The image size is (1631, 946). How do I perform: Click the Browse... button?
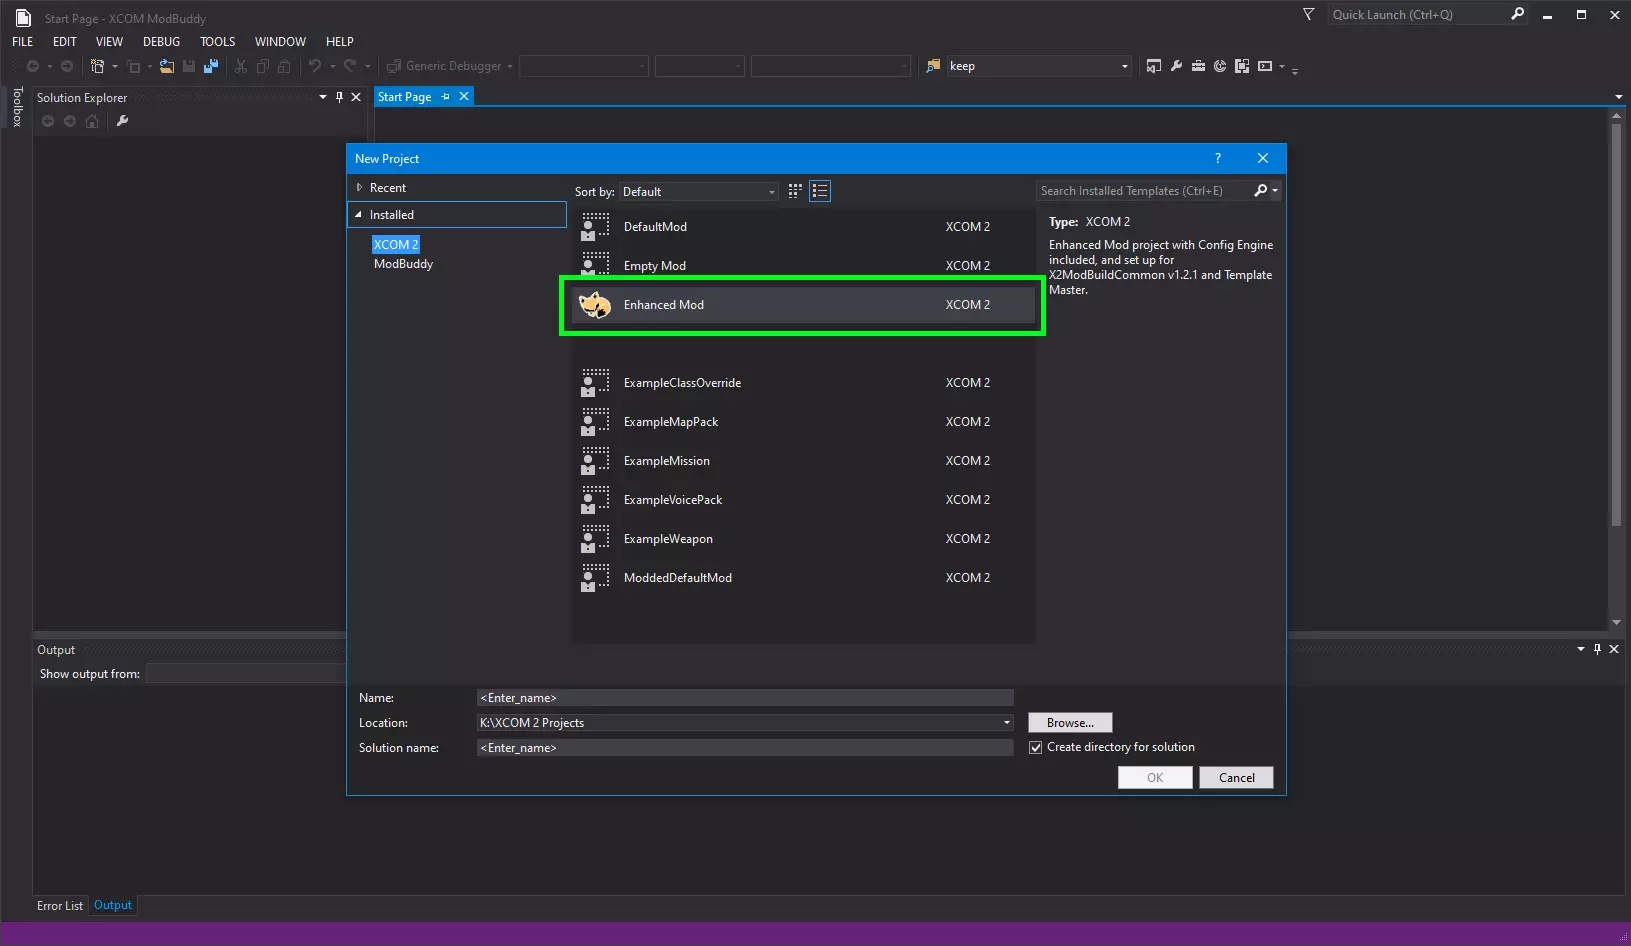coord(1069,723)
